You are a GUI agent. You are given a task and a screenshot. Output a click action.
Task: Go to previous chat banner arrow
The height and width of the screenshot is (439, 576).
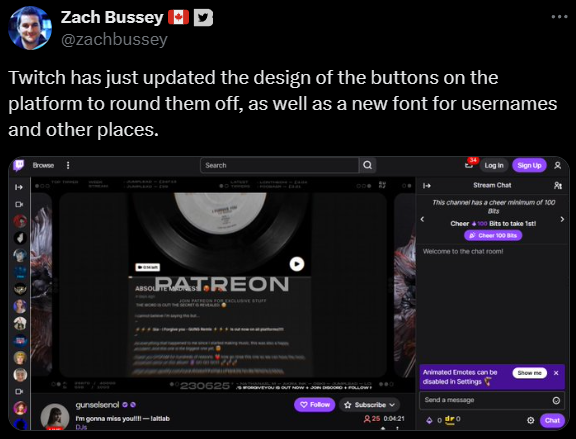point(422,219)
